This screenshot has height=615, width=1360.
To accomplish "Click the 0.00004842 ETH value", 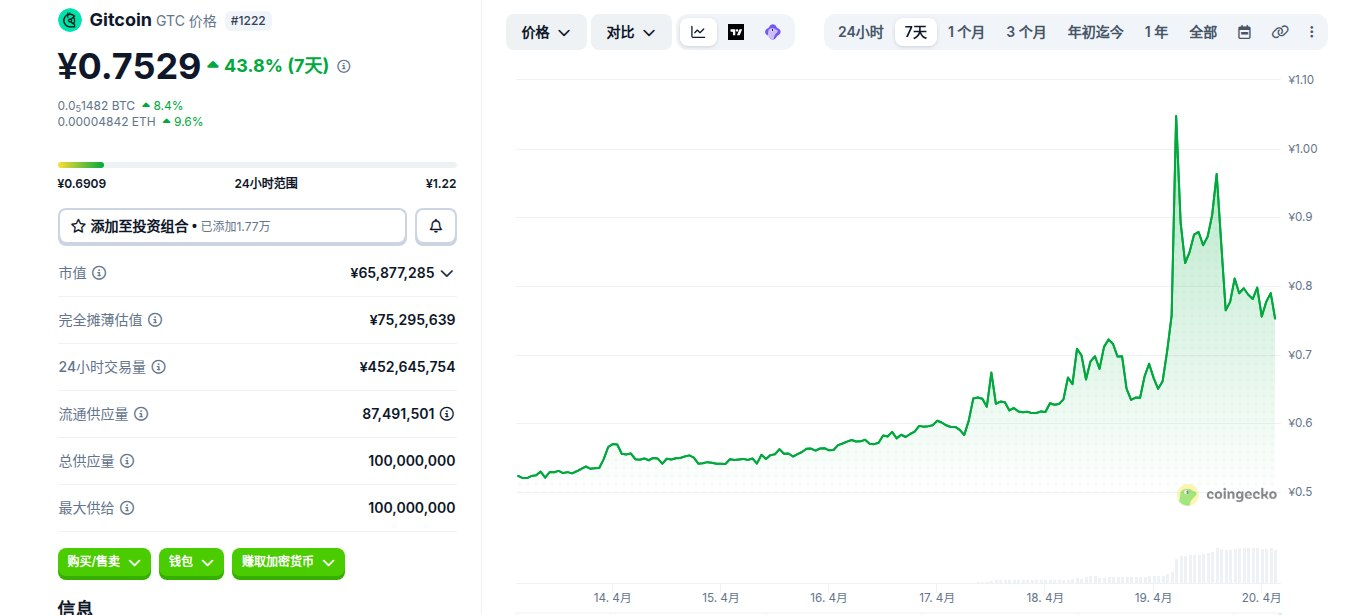I will click(x=106, y=122).
